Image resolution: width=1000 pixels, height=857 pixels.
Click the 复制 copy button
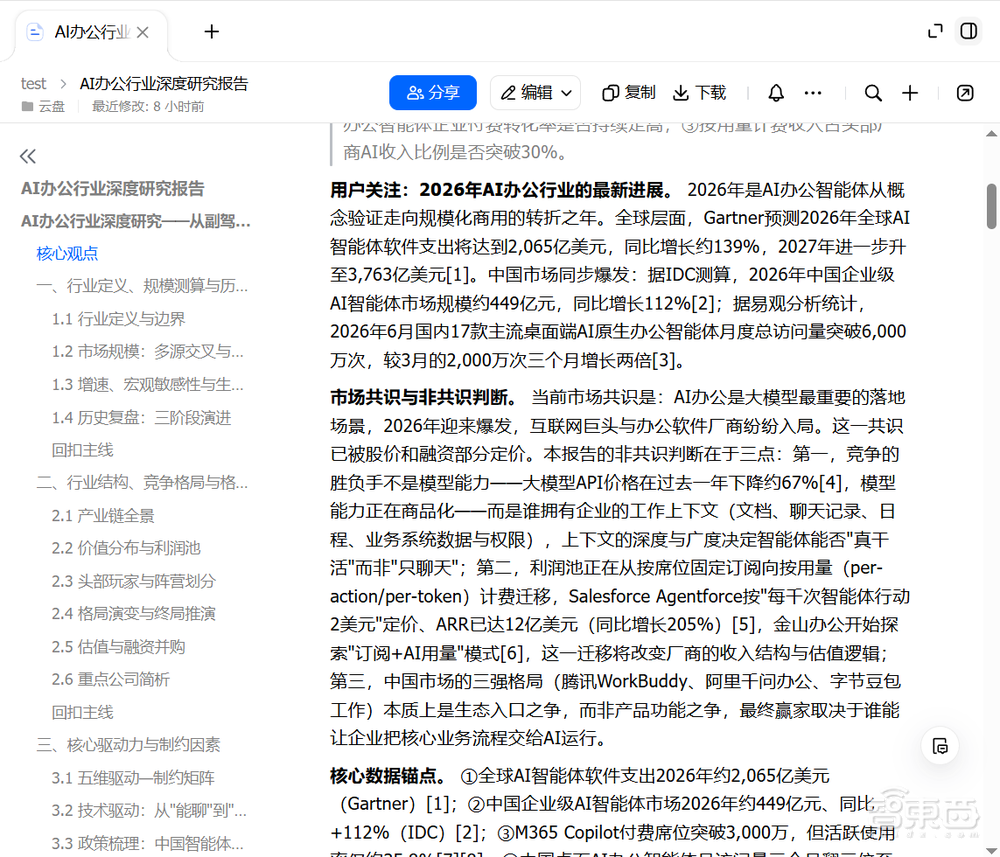629,93
